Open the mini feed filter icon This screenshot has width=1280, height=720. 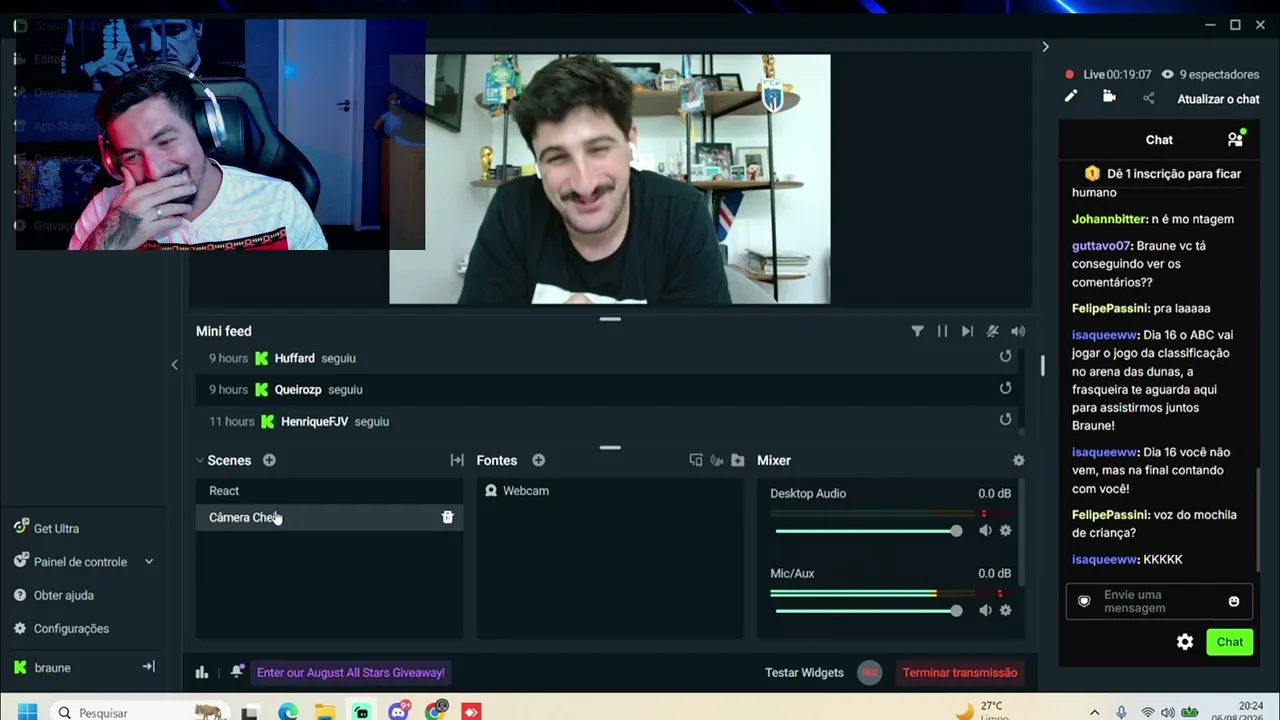pyautogui.click(x=917, y=331)
